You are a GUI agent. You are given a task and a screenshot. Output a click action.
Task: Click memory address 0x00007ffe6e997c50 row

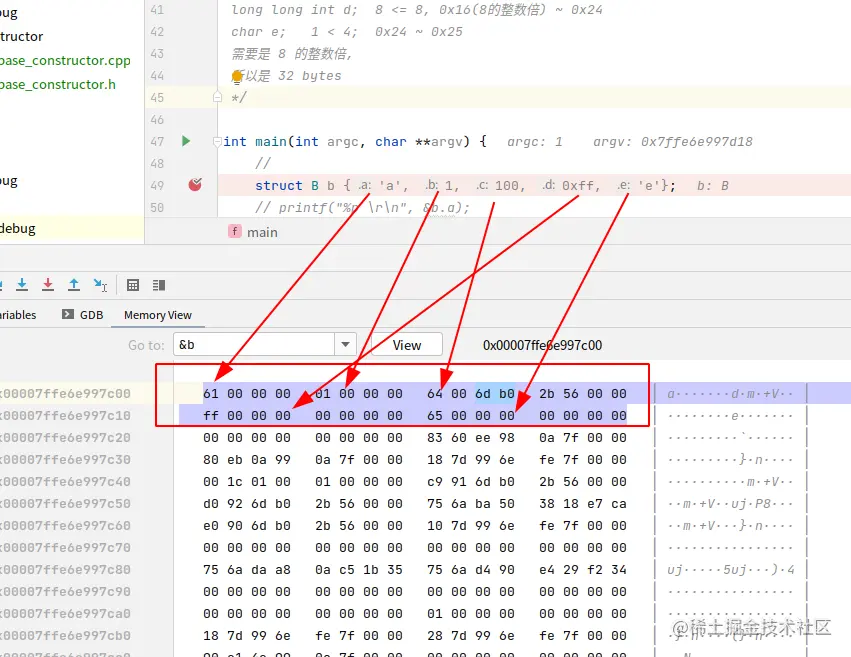coord(66,504)
